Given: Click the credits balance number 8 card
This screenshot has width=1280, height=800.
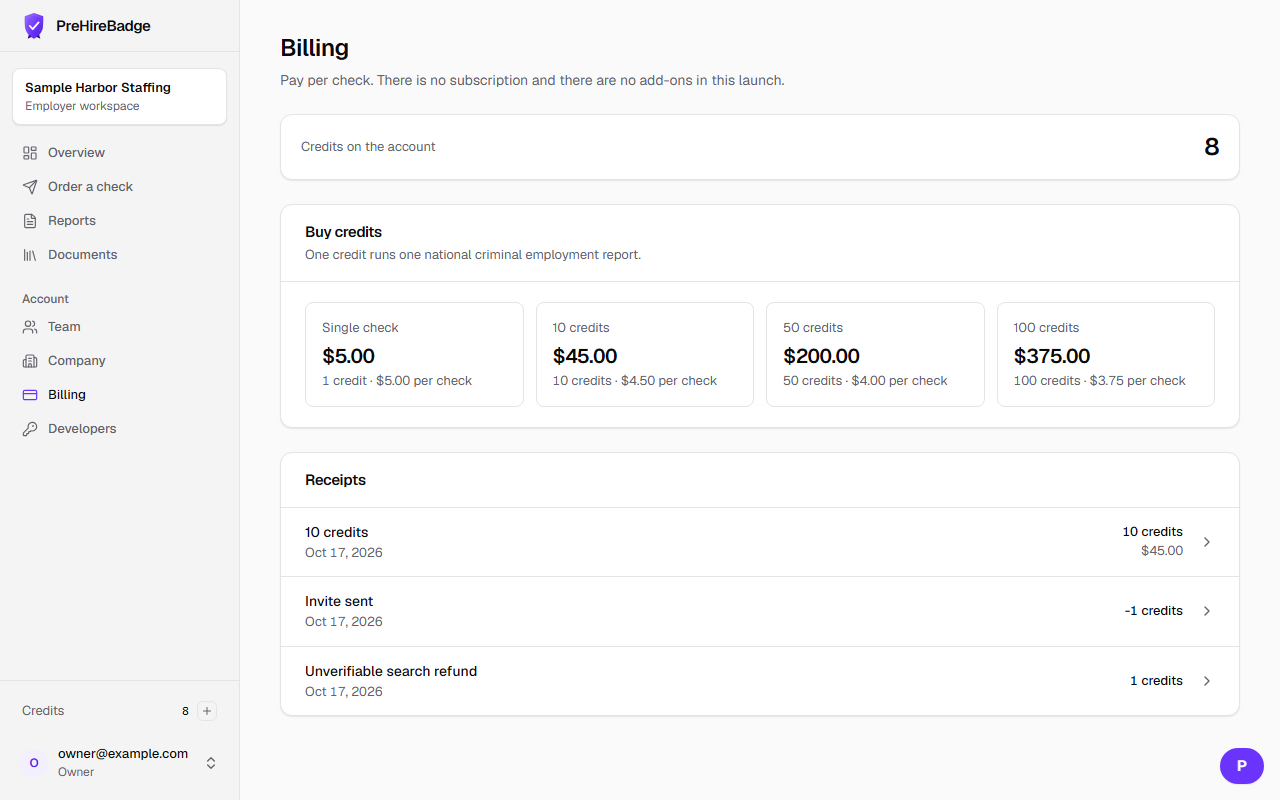Looking at the screenshot, I should (x=760, y=147).
